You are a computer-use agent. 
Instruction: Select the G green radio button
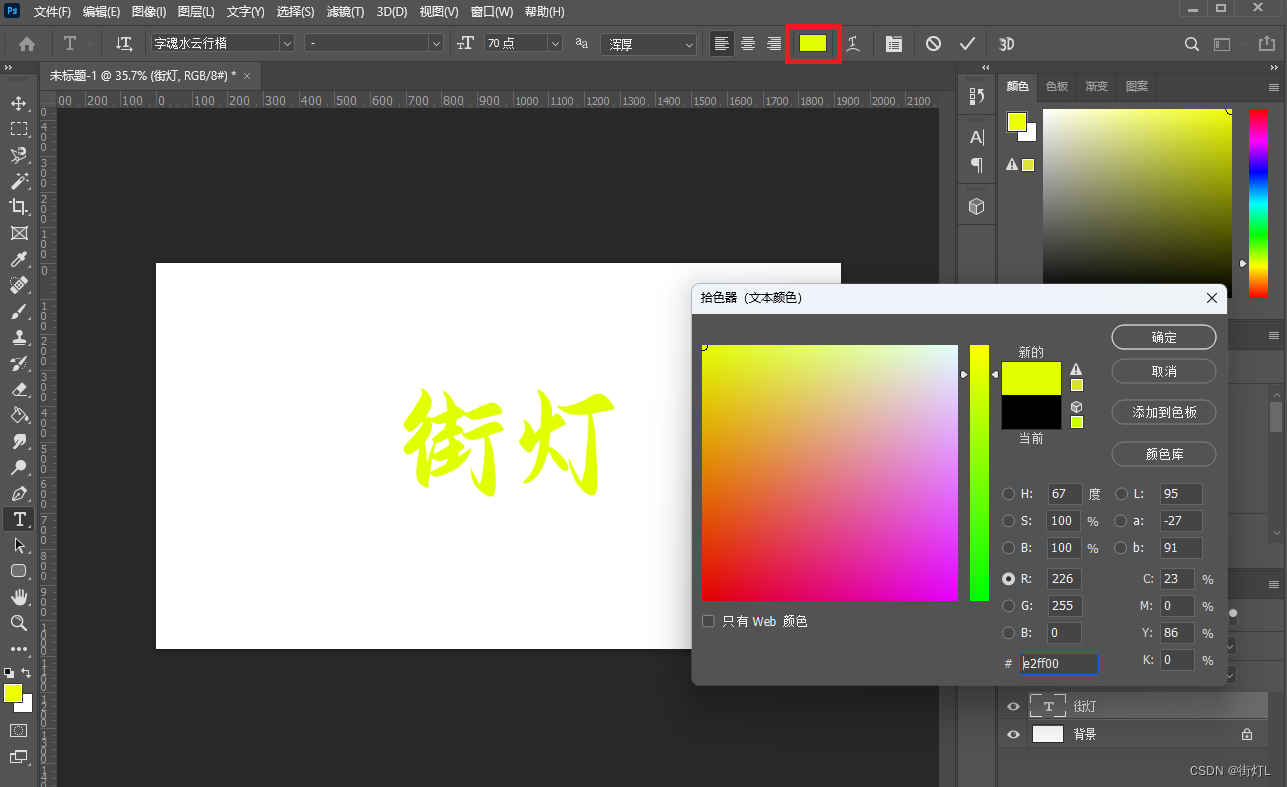pyautogui.click(x=1009, y=605)
